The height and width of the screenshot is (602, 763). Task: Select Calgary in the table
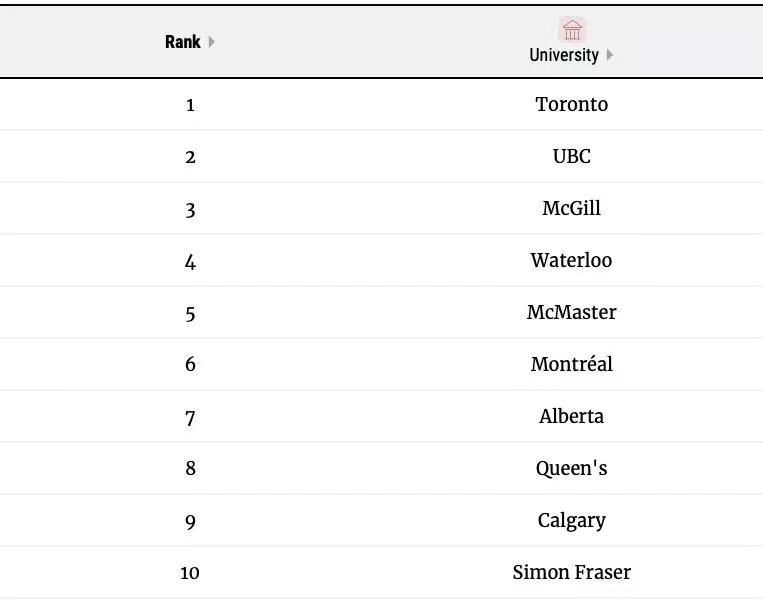(572, 521)
